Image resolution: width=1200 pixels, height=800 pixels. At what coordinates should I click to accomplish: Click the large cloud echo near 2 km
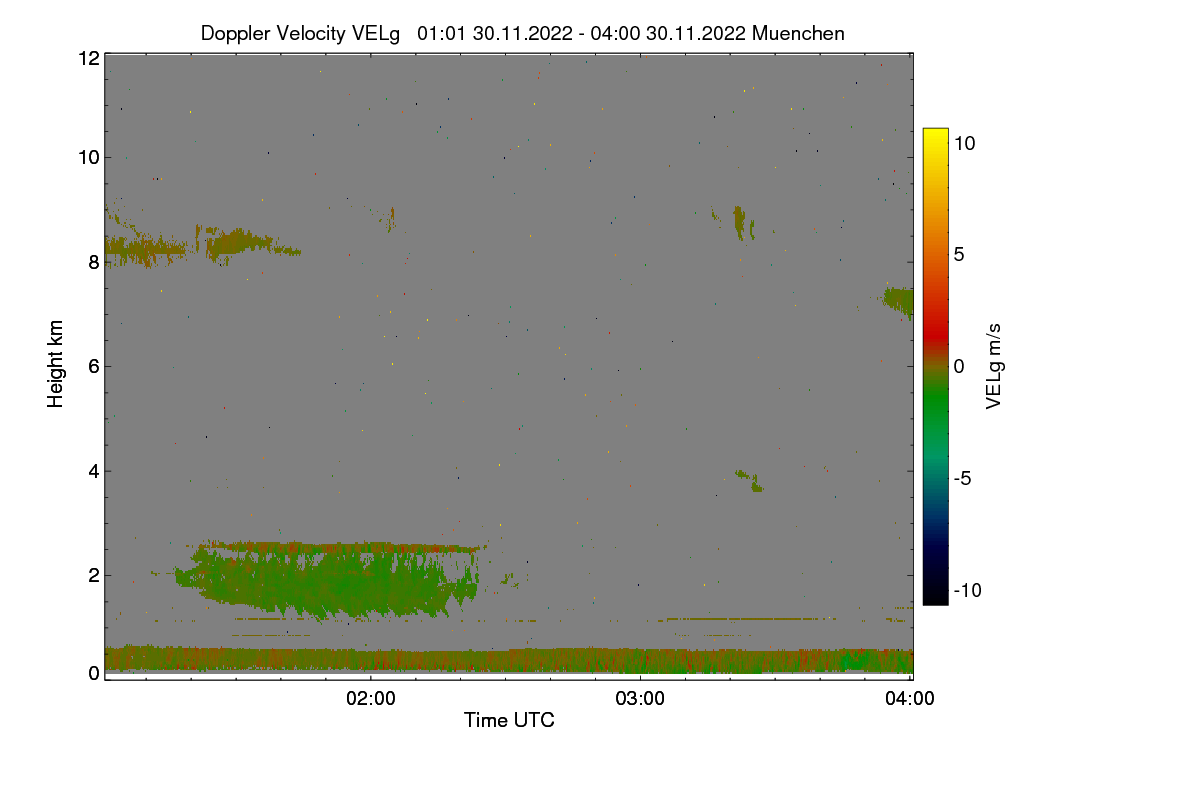click(330, 580)
